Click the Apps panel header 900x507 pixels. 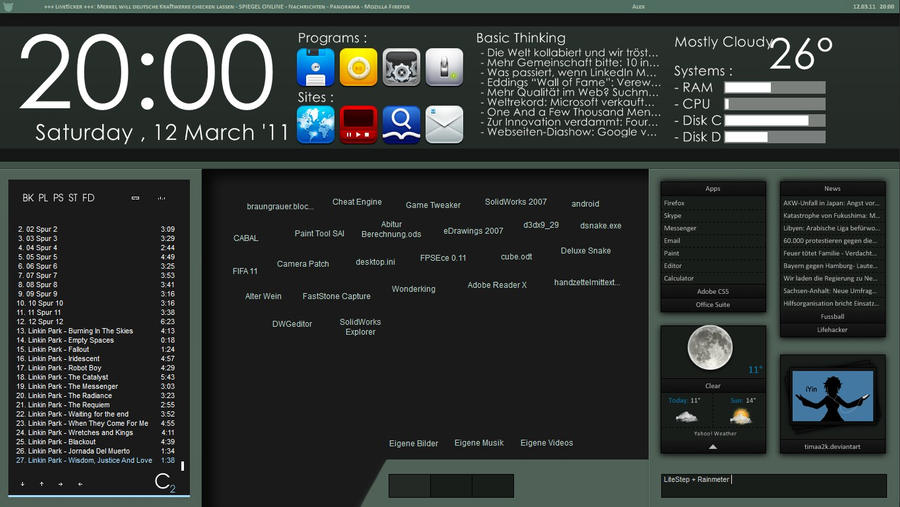pyautogui.click(x=713, y=188)
